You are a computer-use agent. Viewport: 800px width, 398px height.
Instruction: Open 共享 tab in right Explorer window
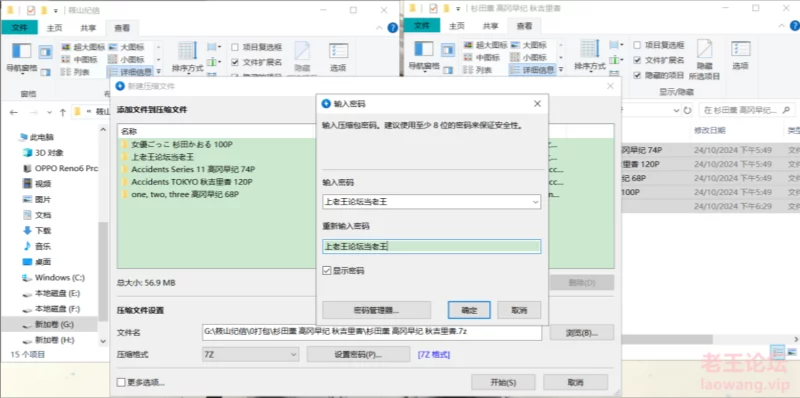tap(490, 26)
